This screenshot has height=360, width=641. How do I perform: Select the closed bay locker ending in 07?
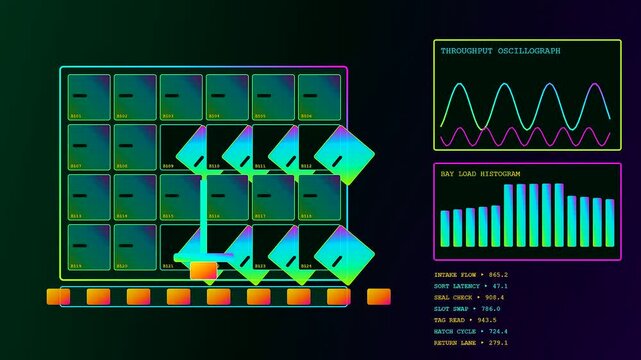89,147
